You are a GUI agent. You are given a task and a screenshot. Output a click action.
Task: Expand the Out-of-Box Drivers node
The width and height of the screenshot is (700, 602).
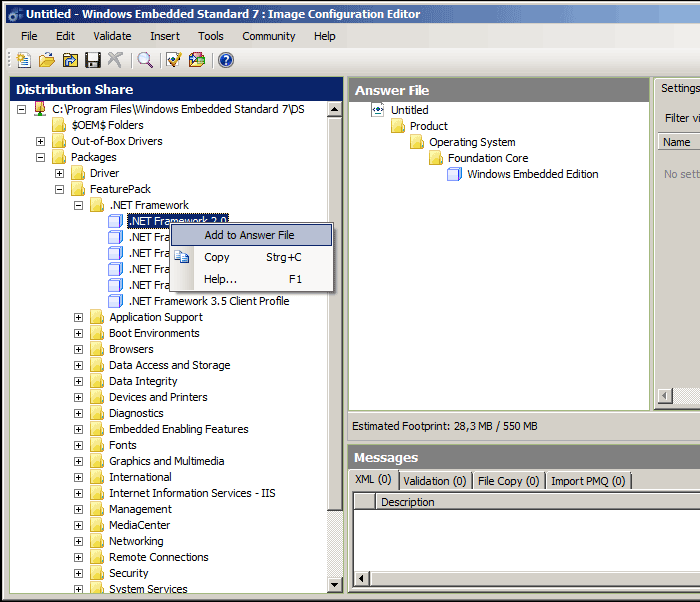click(x=40, y=142)
